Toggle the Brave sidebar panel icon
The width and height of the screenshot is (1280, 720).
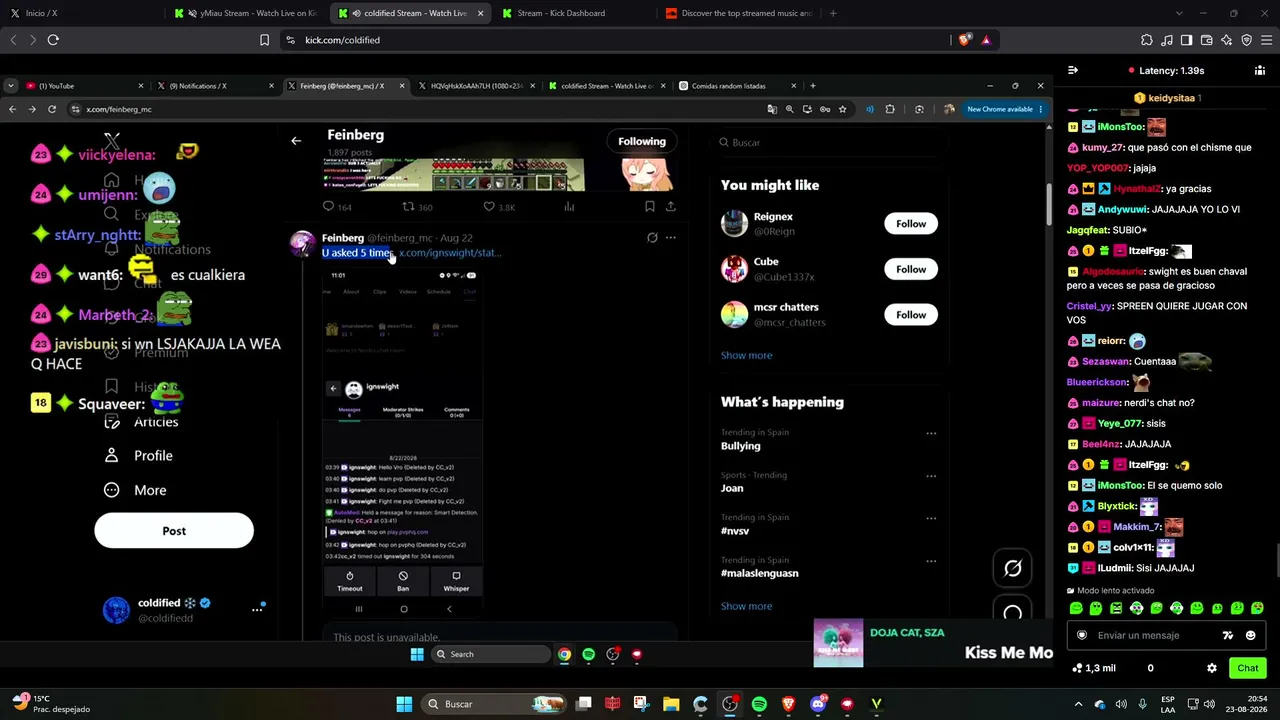pyautogui.click(x=1186, y=40)
